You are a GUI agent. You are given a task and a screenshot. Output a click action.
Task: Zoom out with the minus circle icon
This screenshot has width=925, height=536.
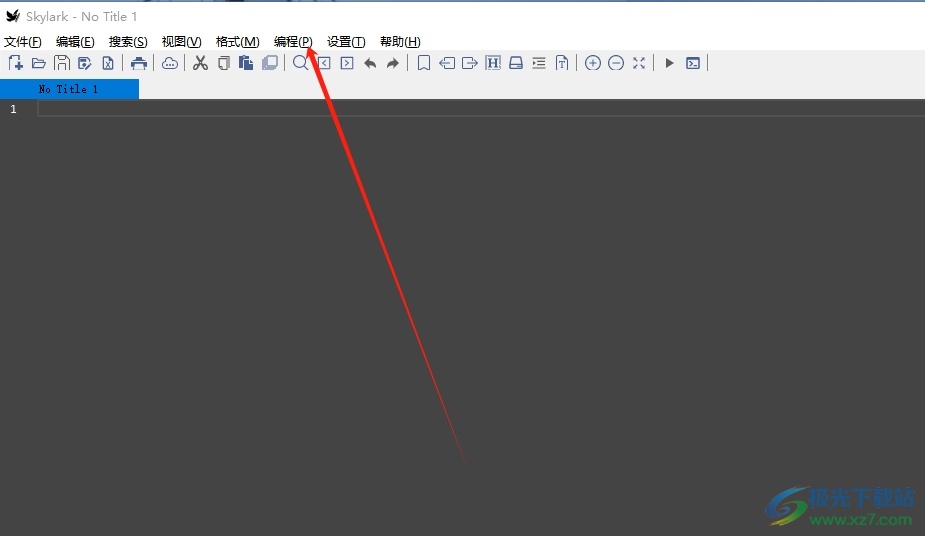pyautogui.click(x=616, y=63)
